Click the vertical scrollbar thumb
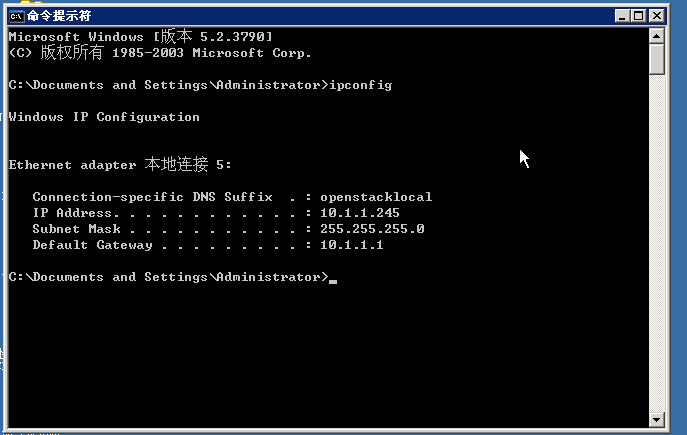Viewport: 687px width, 435px height. 656,59
